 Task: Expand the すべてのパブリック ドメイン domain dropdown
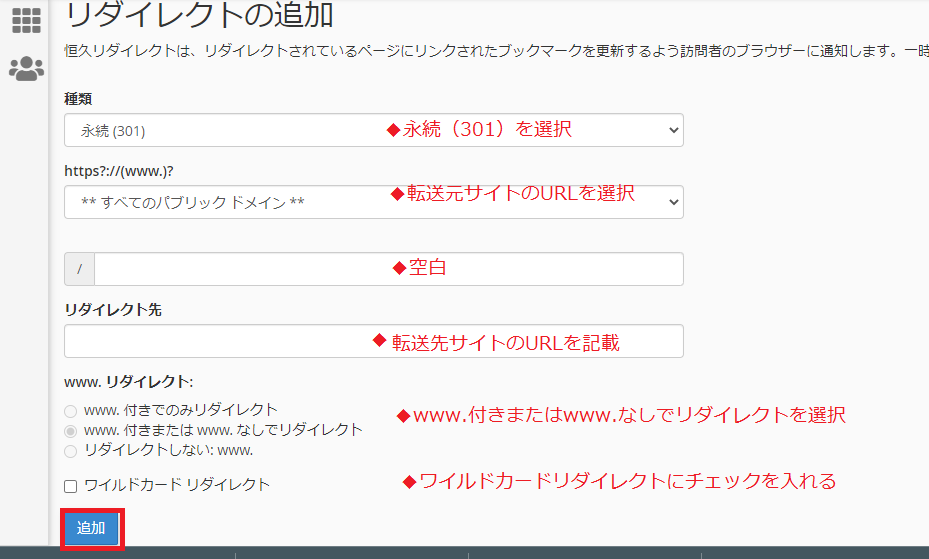pyautogui.click(x=373, y=202)
